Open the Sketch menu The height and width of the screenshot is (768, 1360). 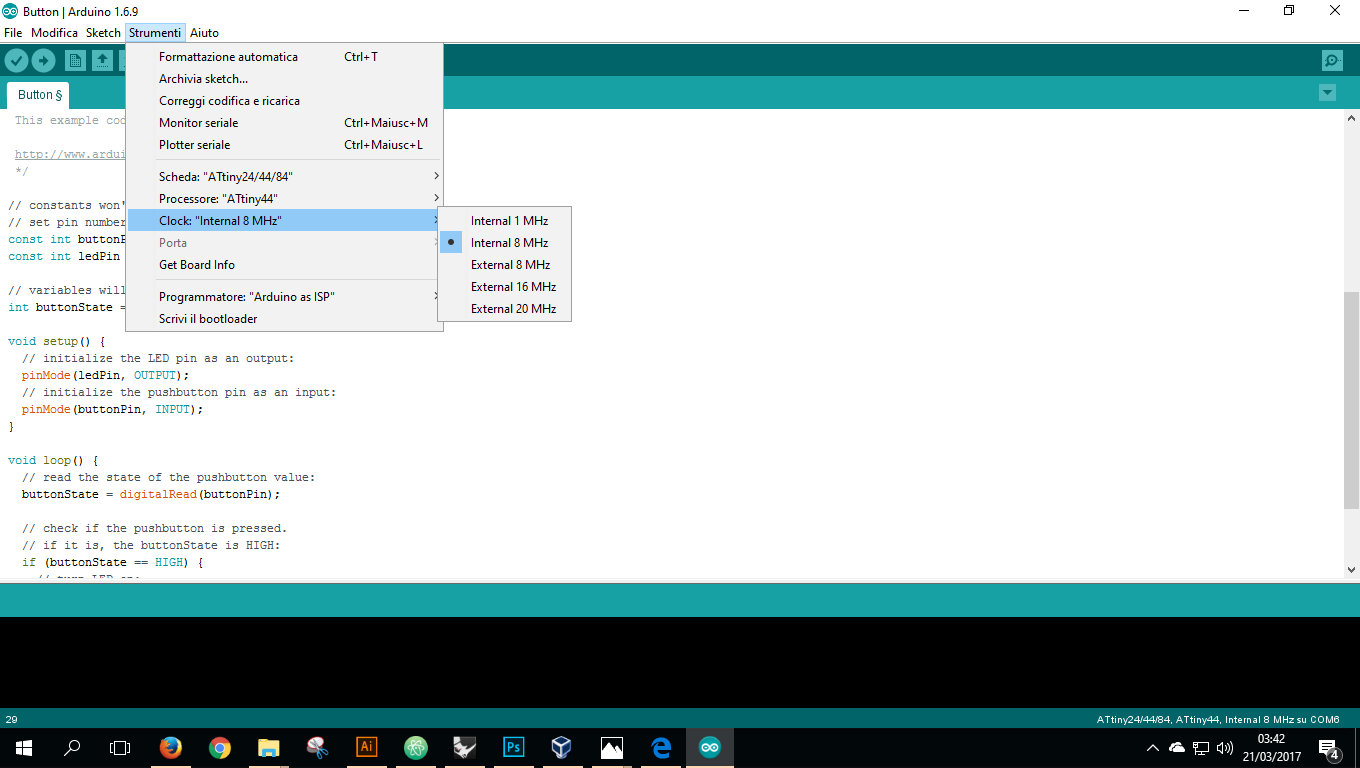click(103, 33)
